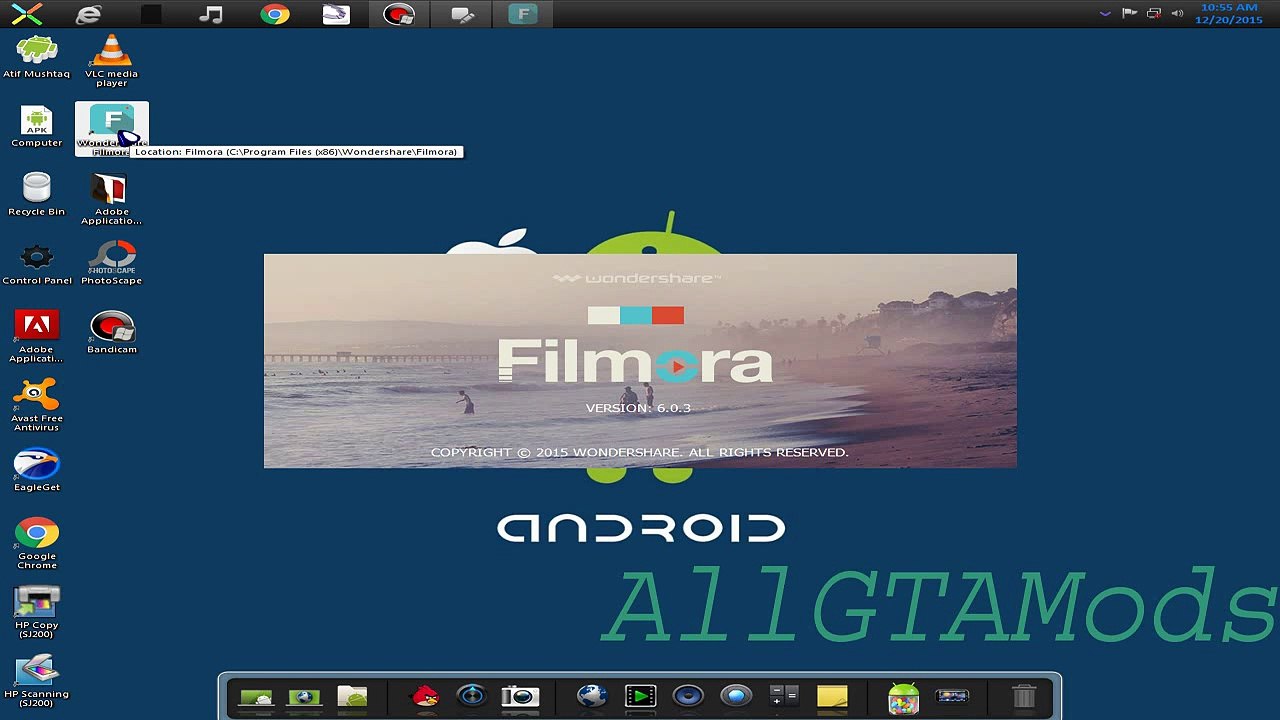This screenshot has height=720, width=1280.
Task: Switch to Chrome in the top taskbar
Action: click(274, 14)
